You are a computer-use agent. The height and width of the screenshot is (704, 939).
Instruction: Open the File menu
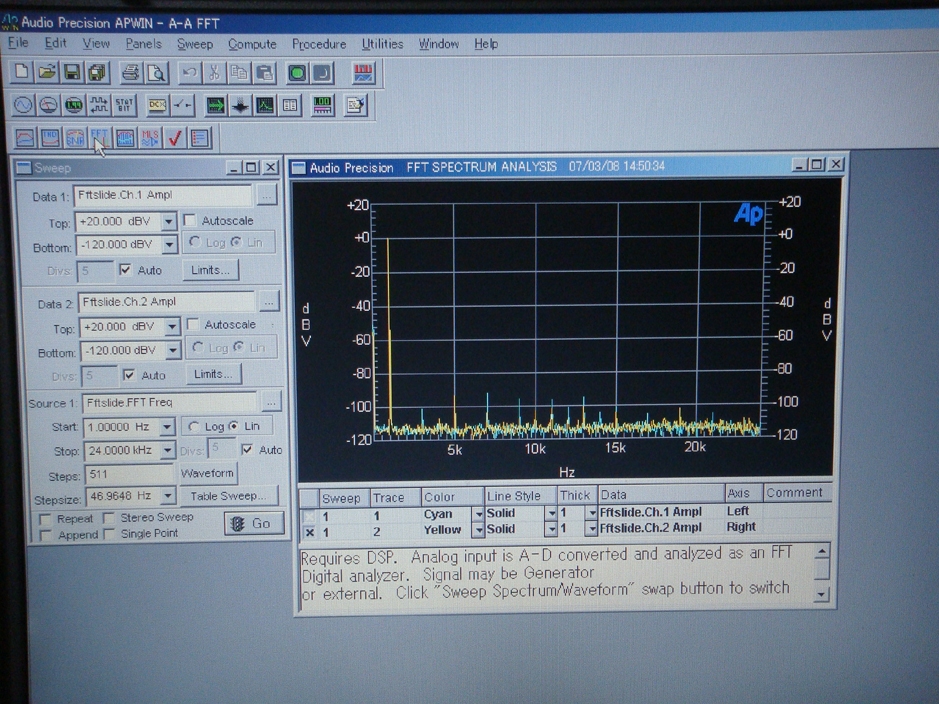[x=18, y=43]
